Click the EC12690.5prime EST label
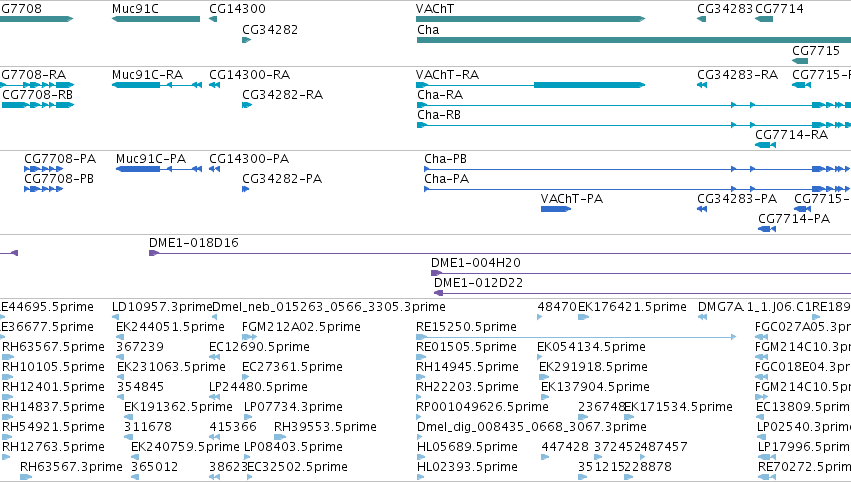Viewport: 851px width, 482px height. [x=259, y=346]
